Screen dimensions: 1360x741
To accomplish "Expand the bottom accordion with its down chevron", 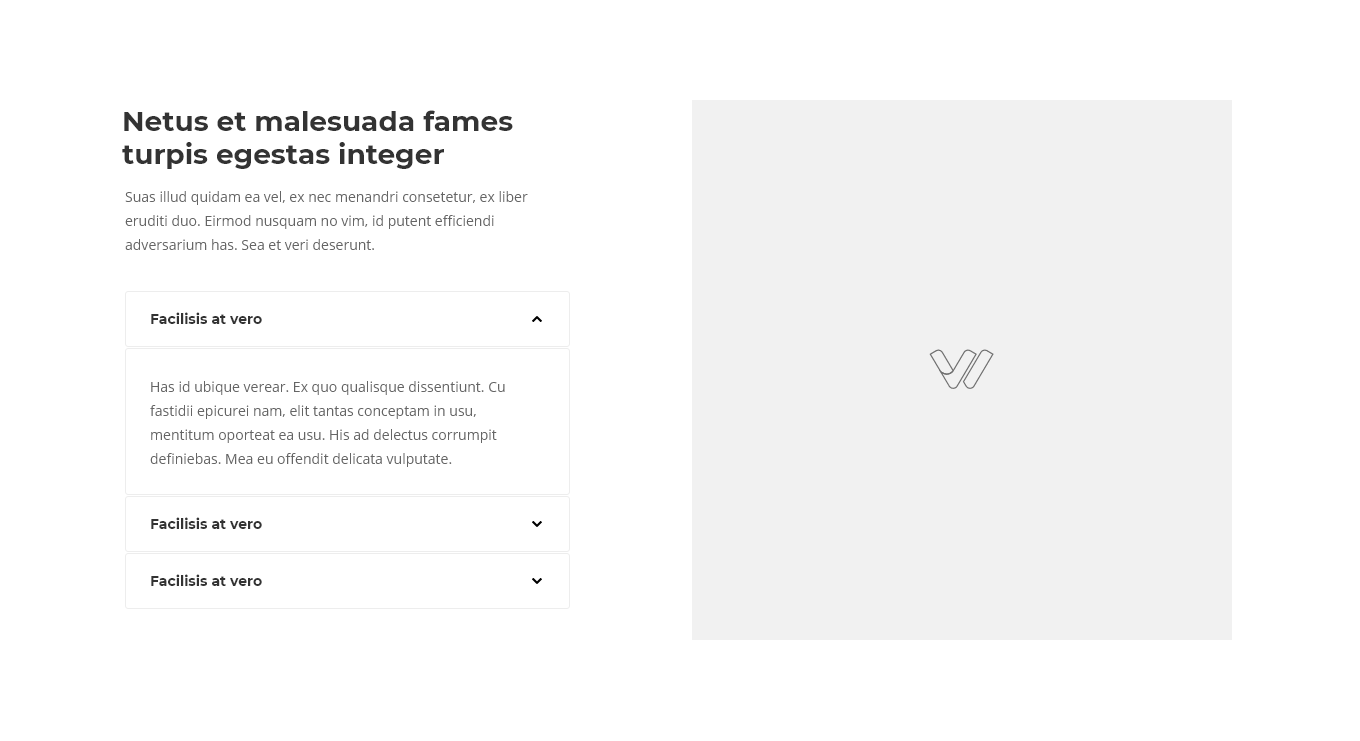I will 537,581.
